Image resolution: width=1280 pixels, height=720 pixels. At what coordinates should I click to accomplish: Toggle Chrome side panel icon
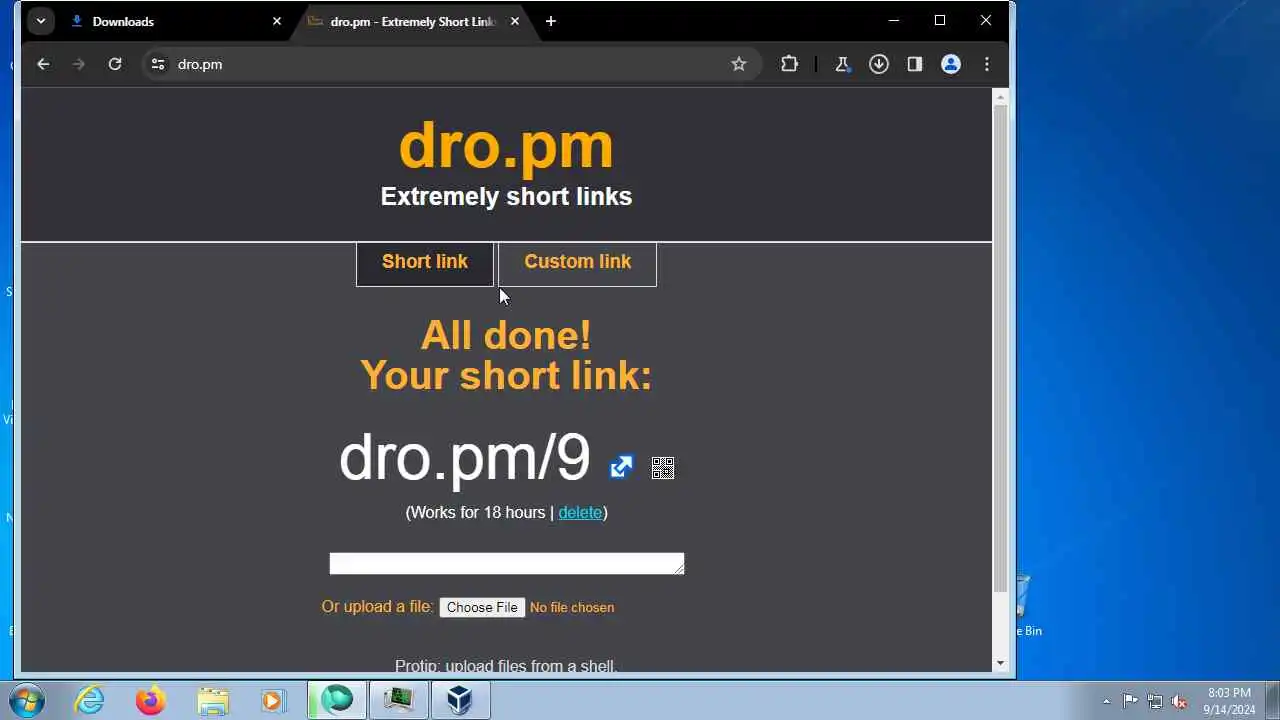pyautogui.click(x=914, y=64)
